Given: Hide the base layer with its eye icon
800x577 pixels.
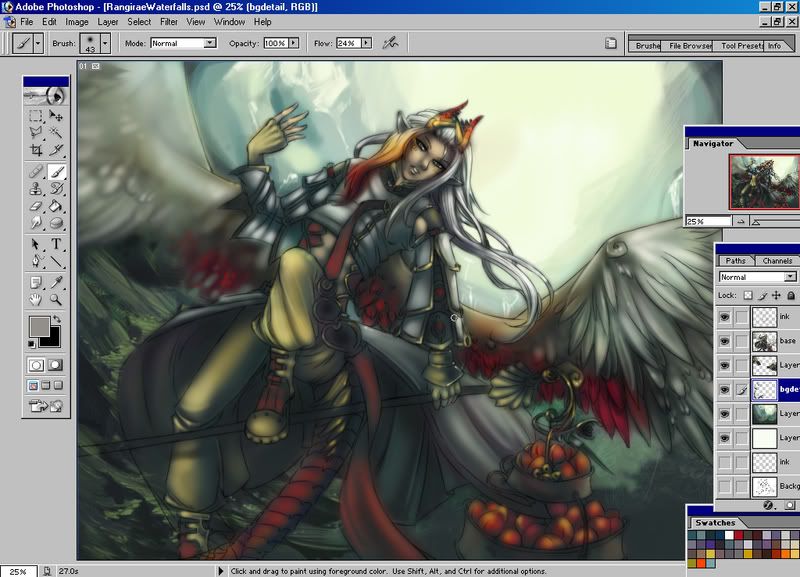Looking at the screenshot, I should pos(724,341).
